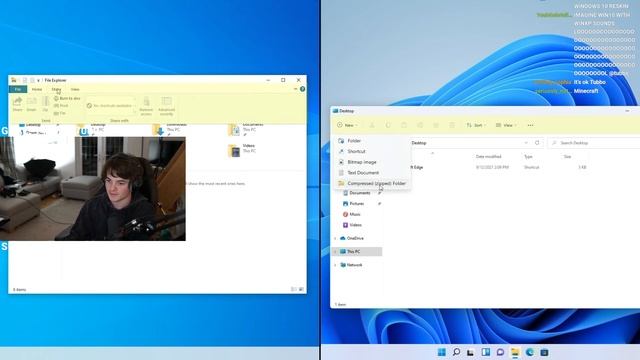
Task: Choose Bitmap image from the New menu
Action: coord(373,162)
